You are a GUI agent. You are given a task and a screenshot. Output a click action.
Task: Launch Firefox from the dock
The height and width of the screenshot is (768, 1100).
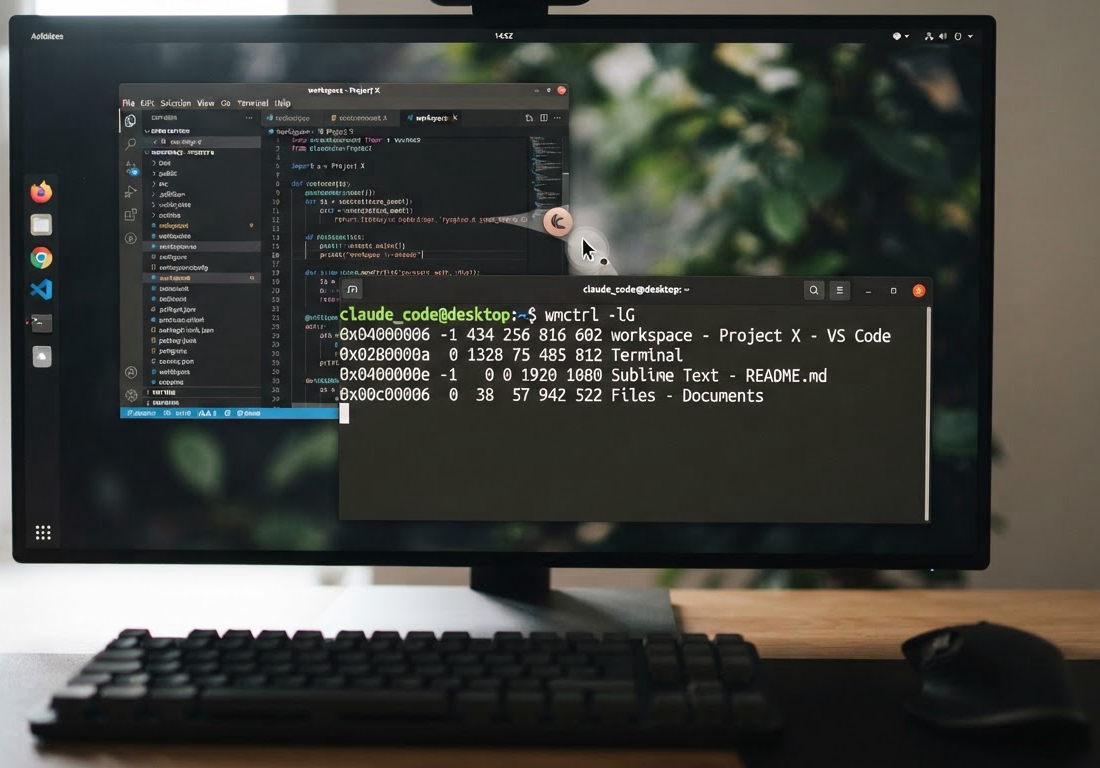click(x=41, y=191)
